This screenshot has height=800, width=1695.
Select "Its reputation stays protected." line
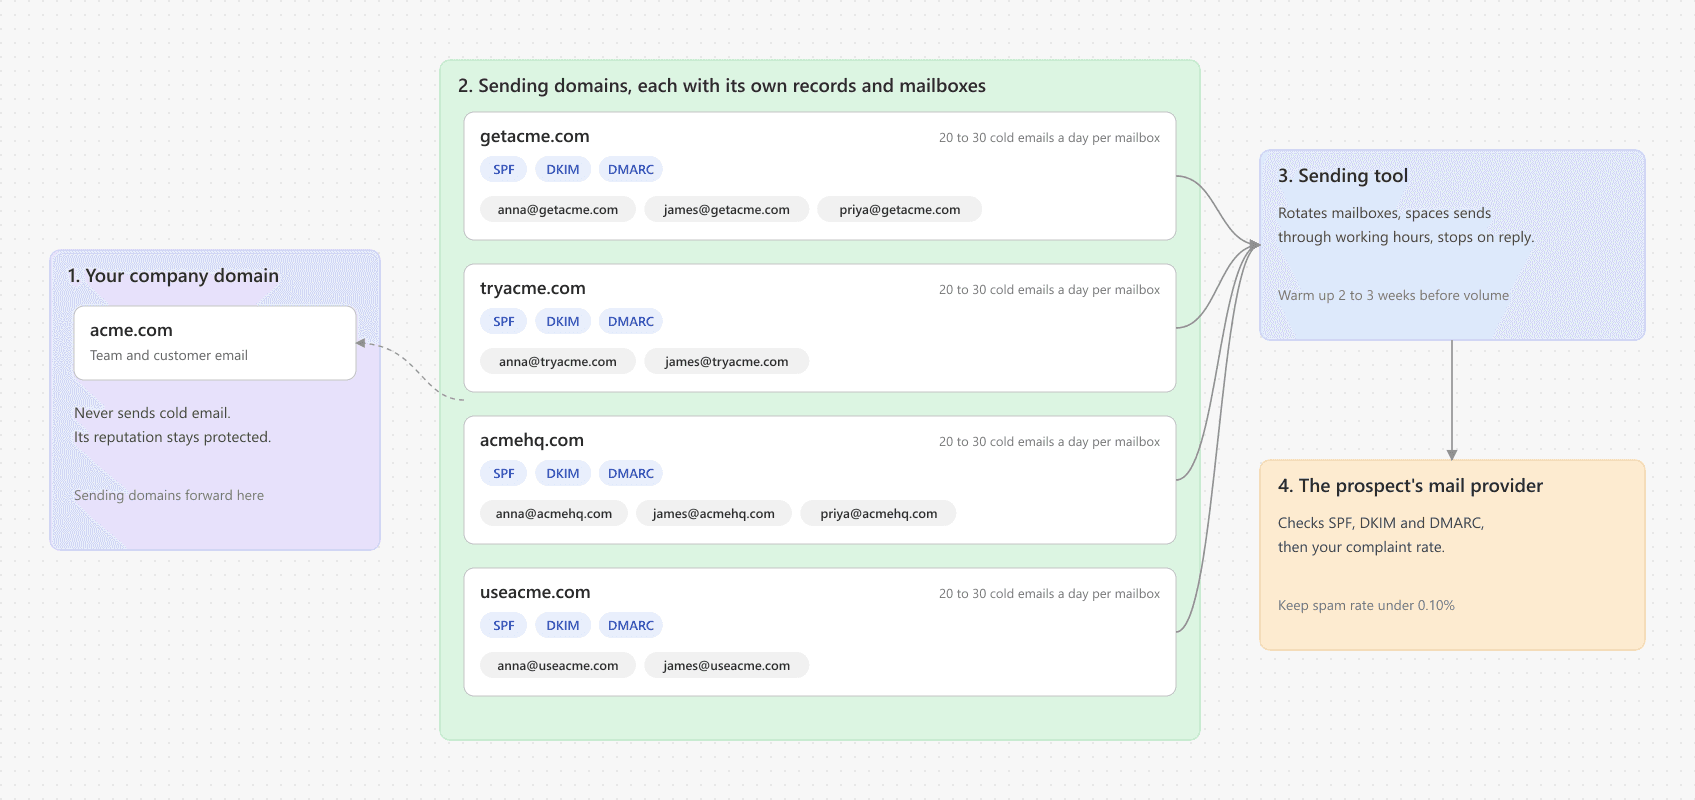172,437
